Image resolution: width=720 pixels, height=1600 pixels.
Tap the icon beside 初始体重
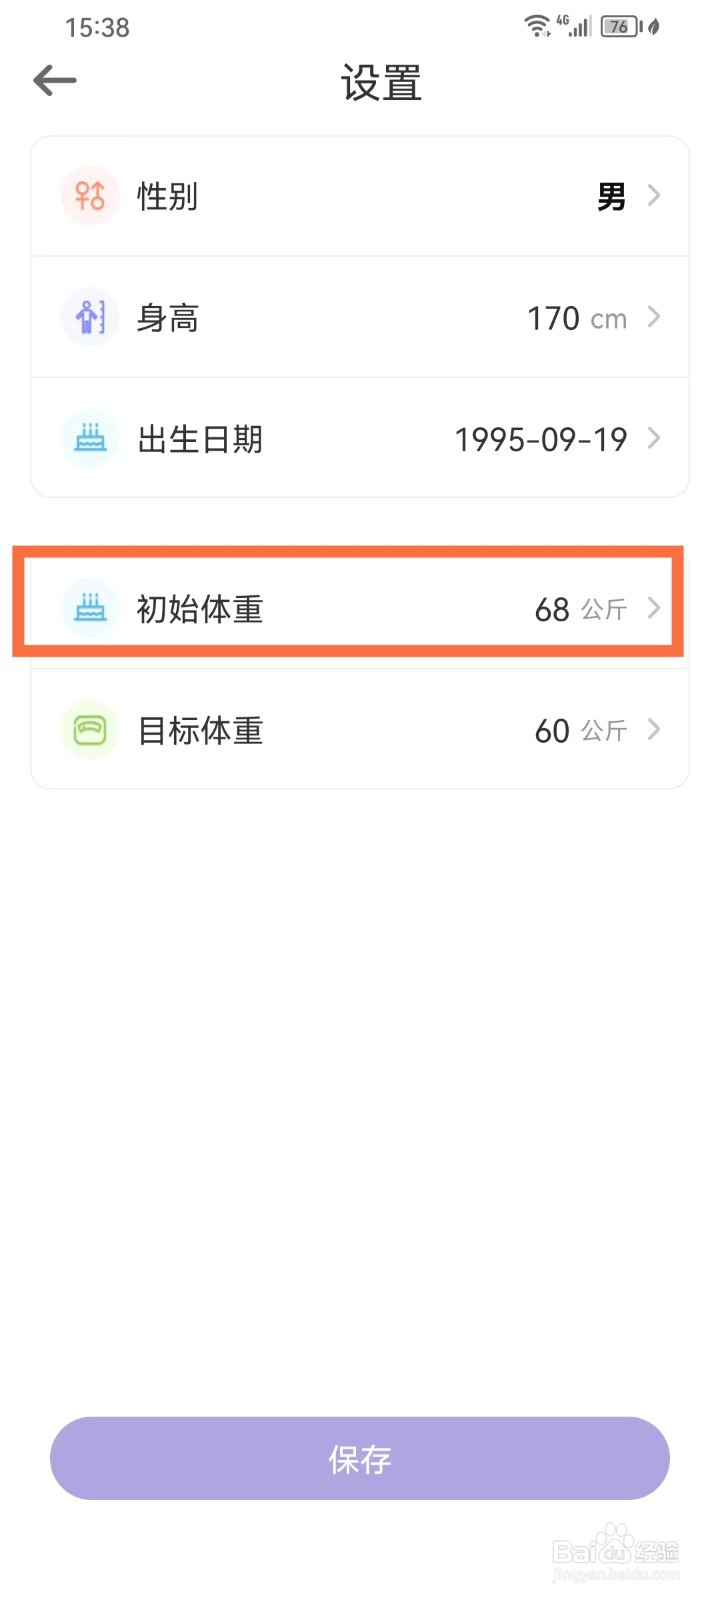(x=90, y=608)
